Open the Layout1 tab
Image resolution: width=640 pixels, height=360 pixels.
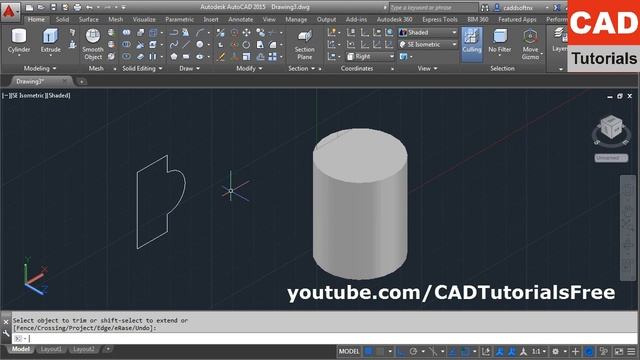pos(51,349)
